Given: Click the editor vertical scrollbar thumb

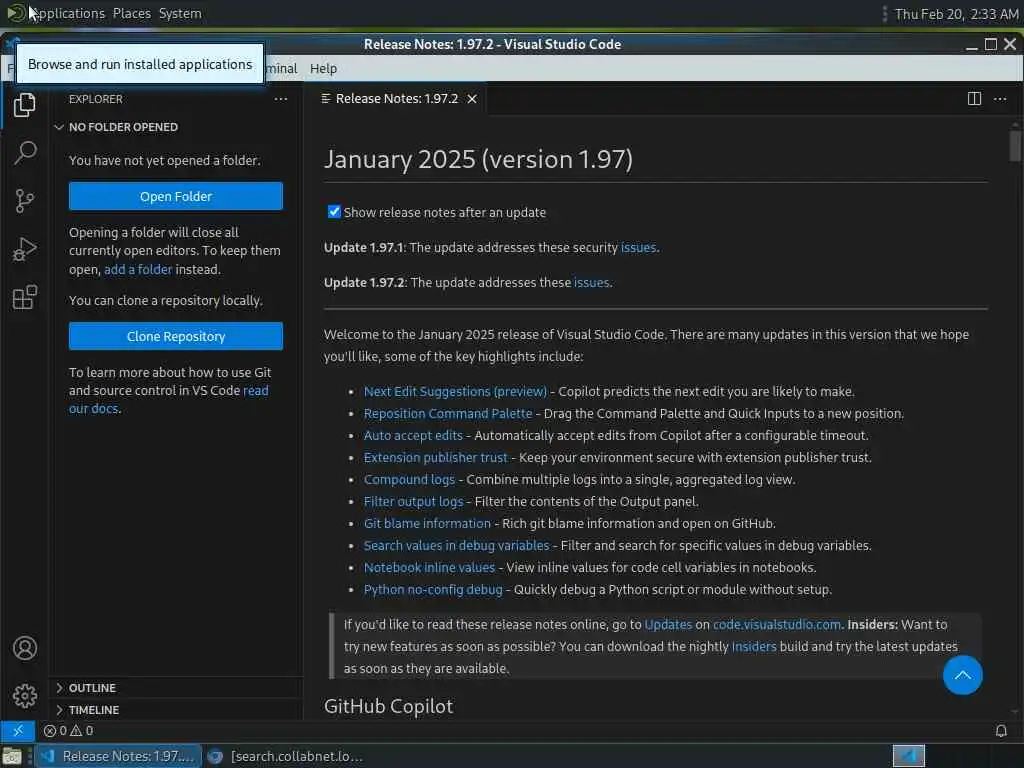Looking at the screenshot, I should pos(1015,145).
